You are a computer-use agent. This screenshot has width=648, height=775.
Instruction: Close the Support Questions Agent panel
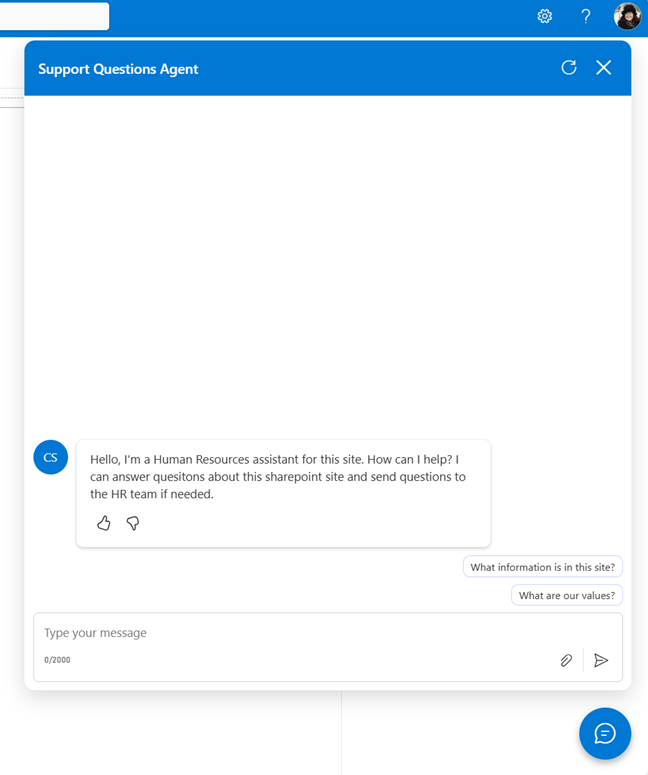coord(603,68)
